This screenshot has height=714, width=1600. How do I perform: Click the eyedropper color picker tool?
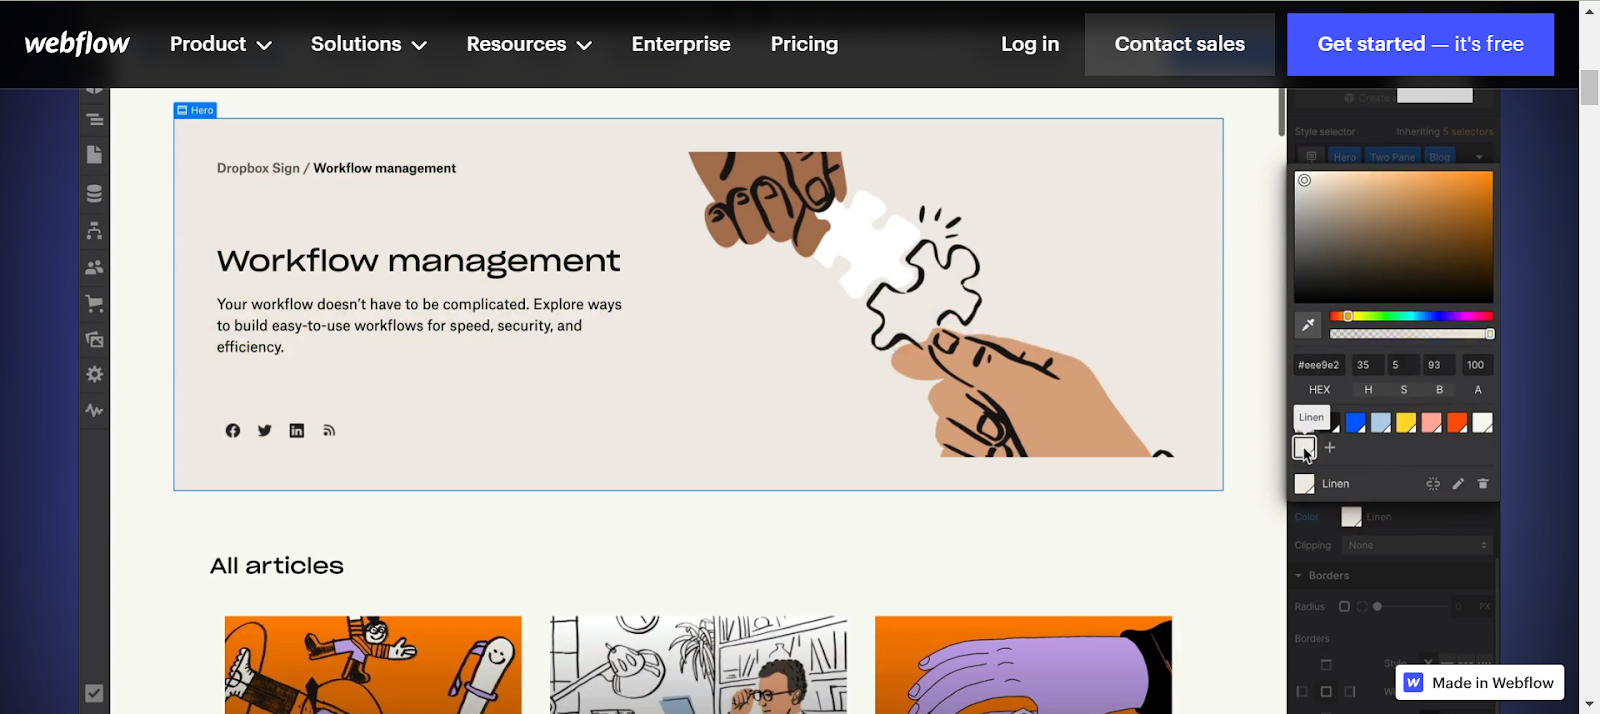coord(1308,325)
